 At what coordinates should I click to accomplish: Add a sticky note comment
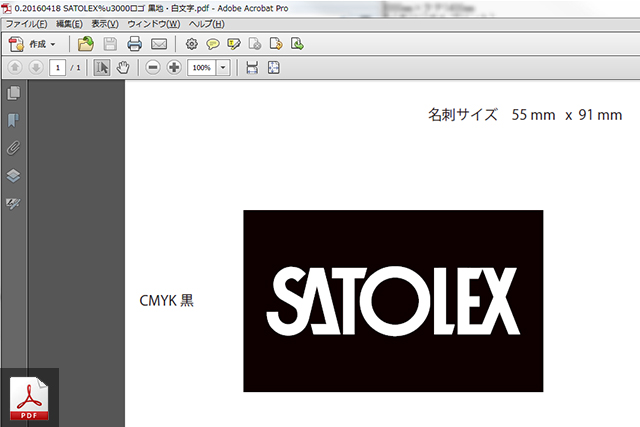[212, 44]
